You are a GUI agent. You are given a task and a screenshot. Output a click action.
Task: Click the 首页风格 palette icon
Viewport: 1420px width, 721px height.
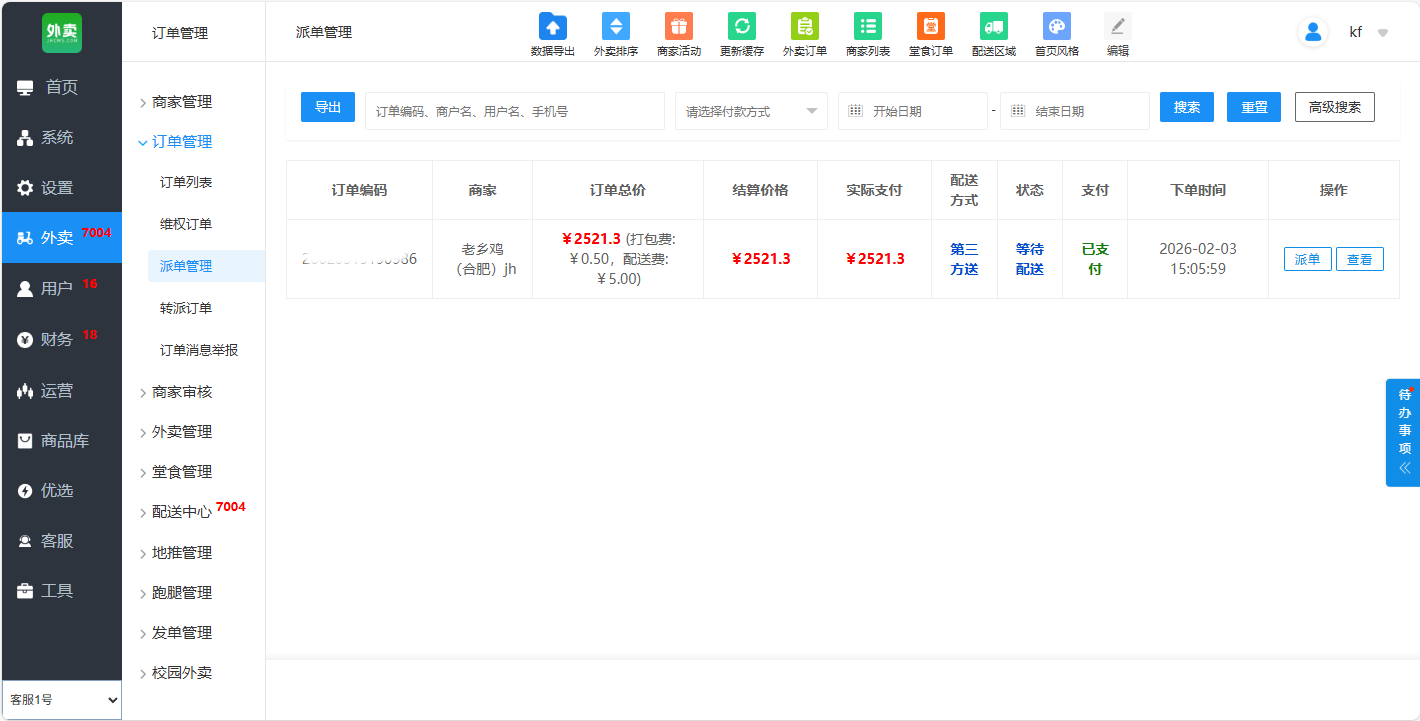click(1056, 27)
